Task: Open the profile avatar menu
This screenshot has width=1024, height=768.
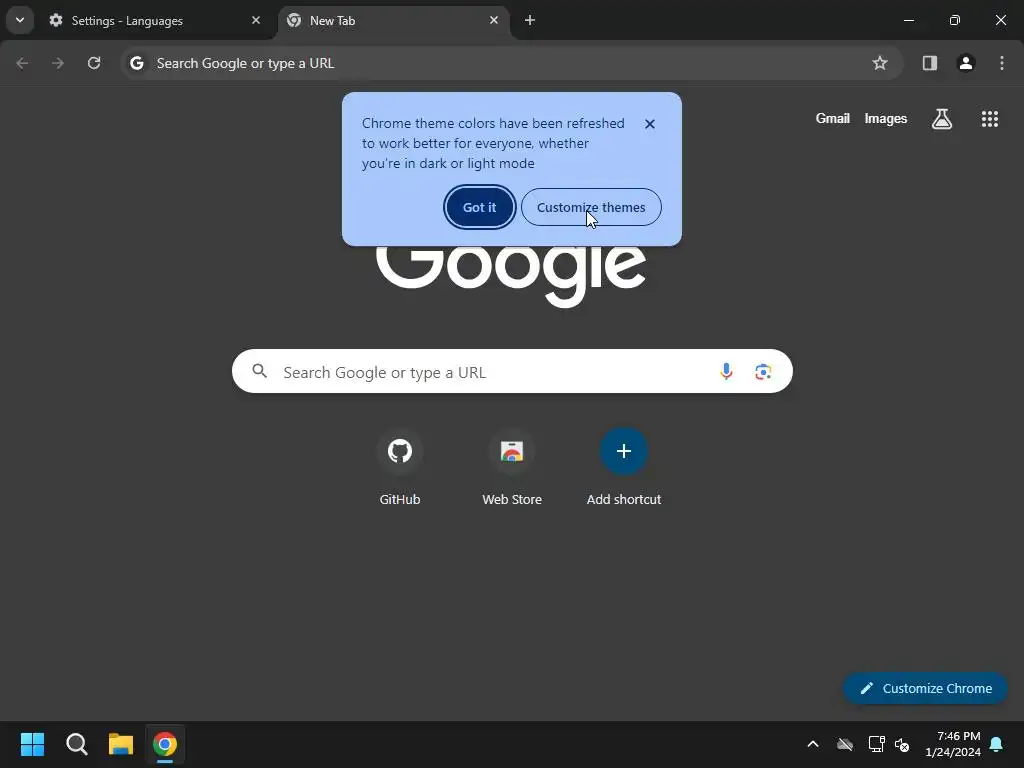Action: [966, 63]
